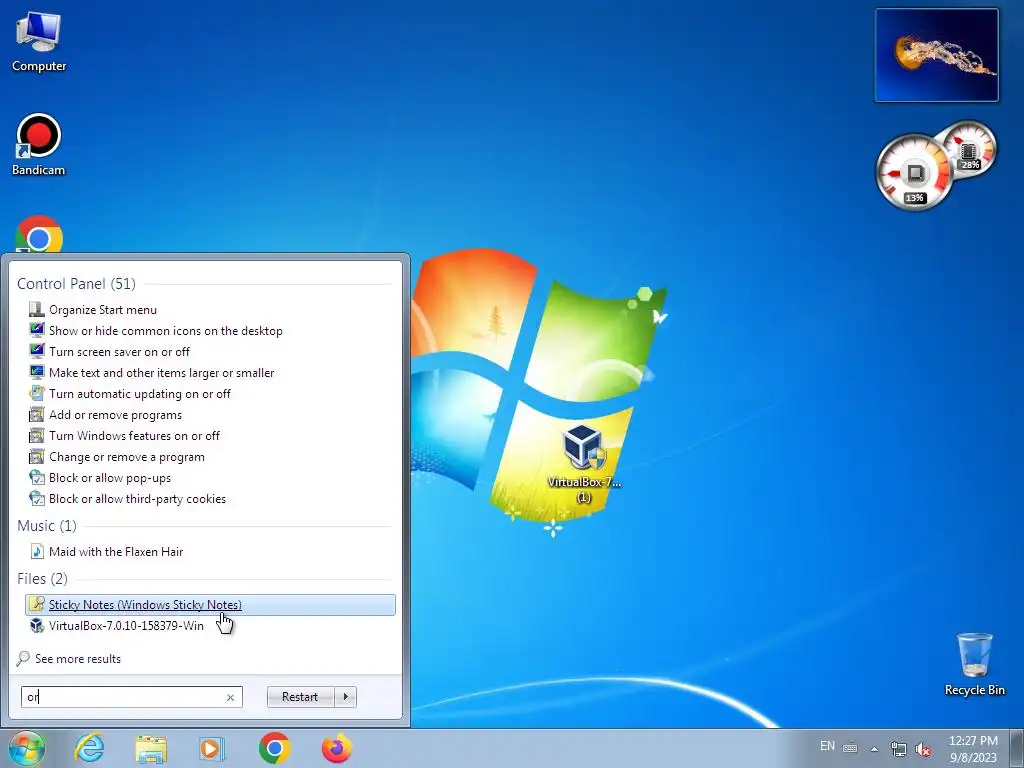Select Turn automatic updating on or off
1024x768 pixels.
point(210,394)
